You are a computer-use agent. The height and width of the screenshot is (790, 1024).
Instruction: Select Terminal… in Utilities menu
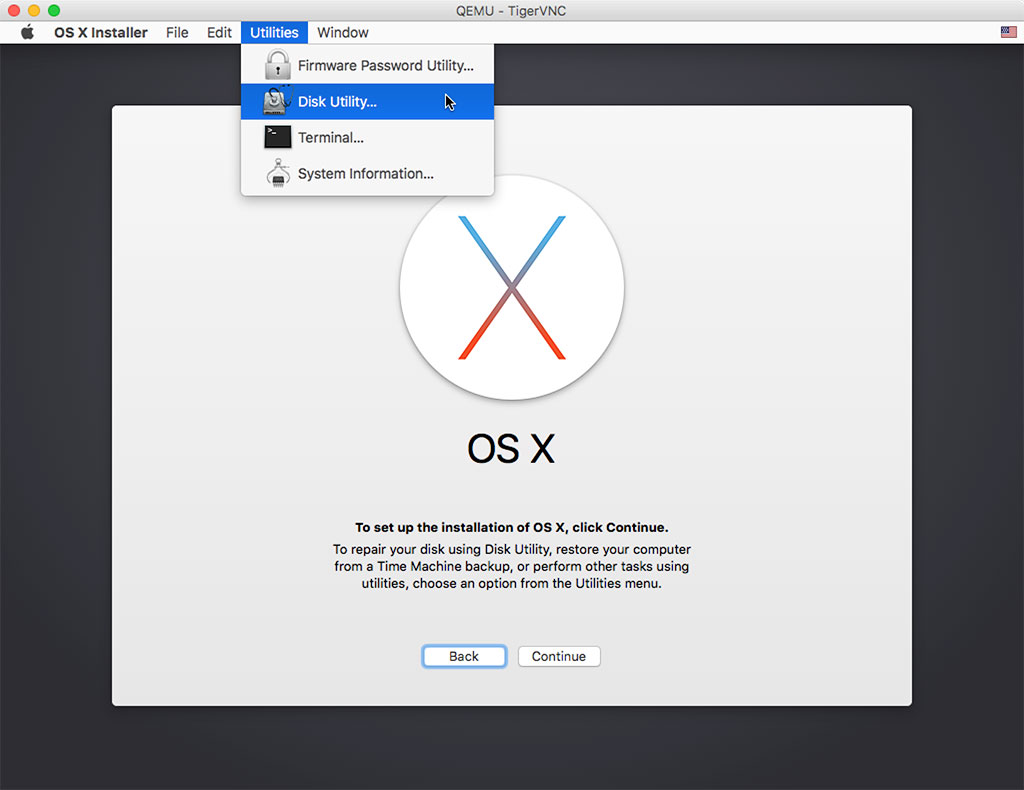pos(368,137)
